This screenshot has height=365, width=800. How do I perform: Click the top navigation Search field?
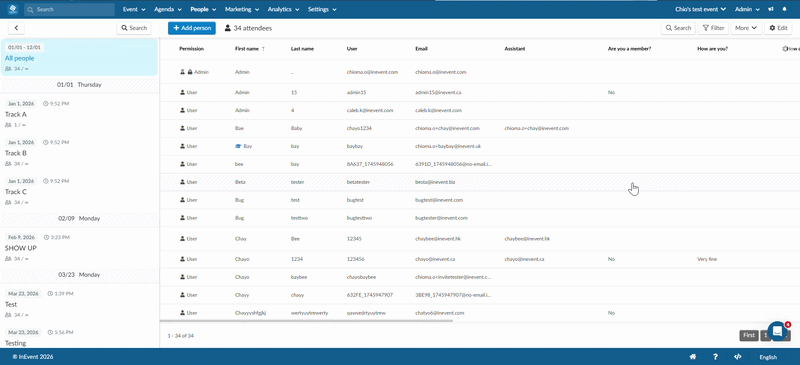(69, 9)
